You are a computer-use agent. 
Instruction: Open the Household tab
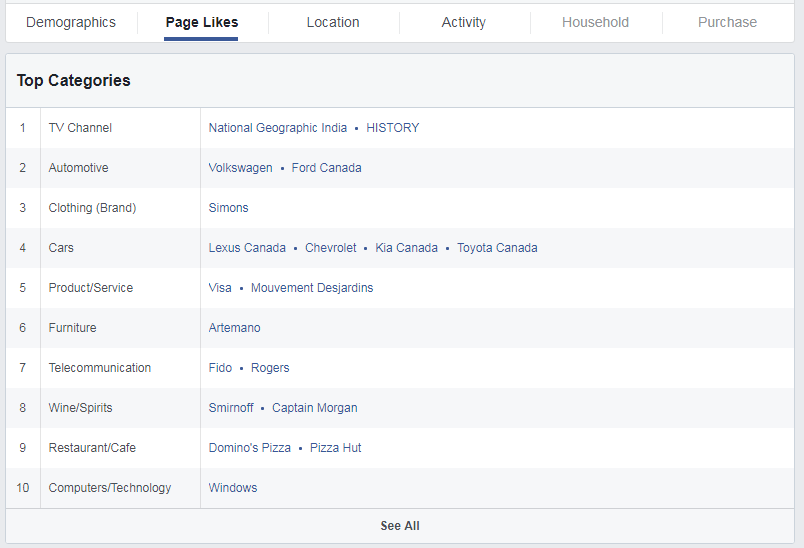[x=595, y=23]
